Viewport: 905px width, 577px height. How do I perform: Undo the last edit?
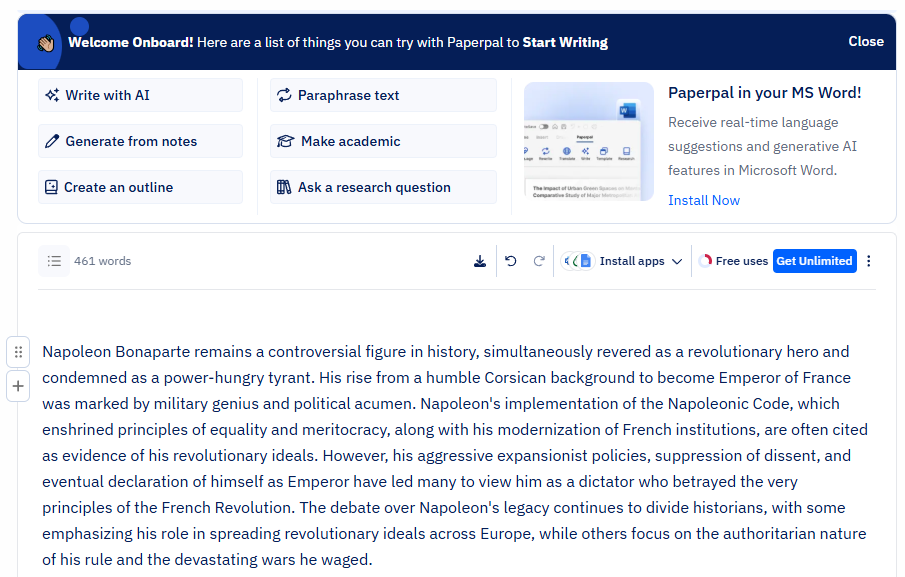511,261
